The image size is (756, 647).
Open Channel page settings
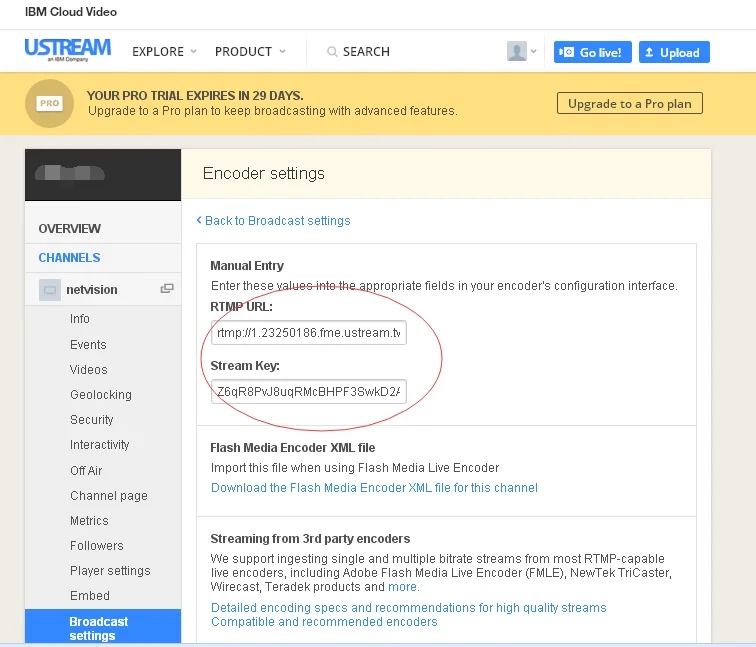pos(109,496)
